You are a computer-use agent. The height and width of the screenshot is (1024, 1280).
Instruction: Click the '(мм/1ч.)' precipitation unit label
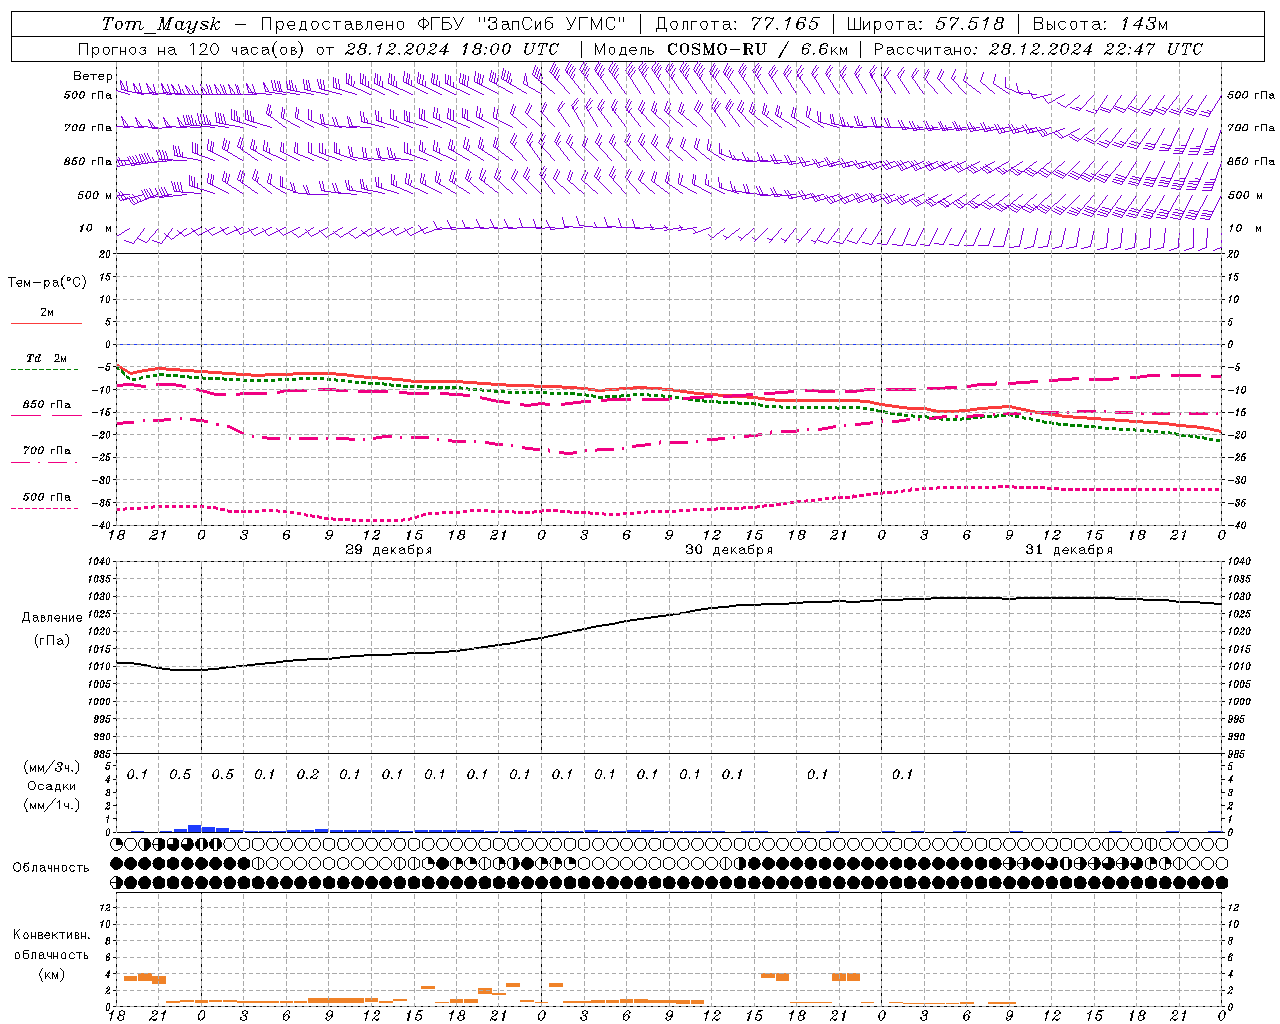pos(52,805)
